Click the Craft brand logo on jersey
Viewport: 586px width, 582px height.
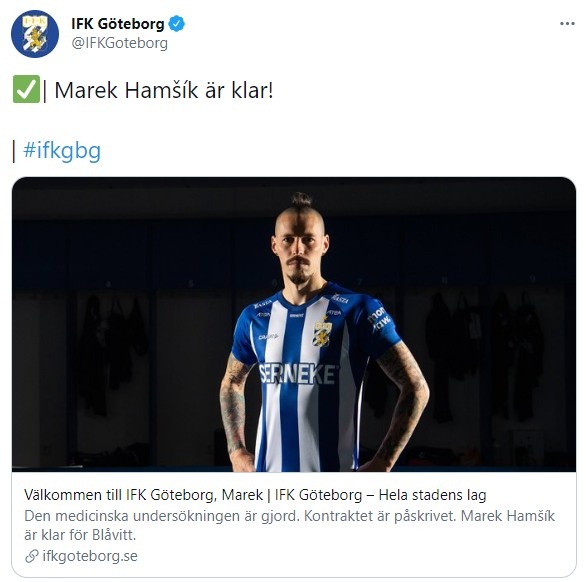[x=268, y=336]
